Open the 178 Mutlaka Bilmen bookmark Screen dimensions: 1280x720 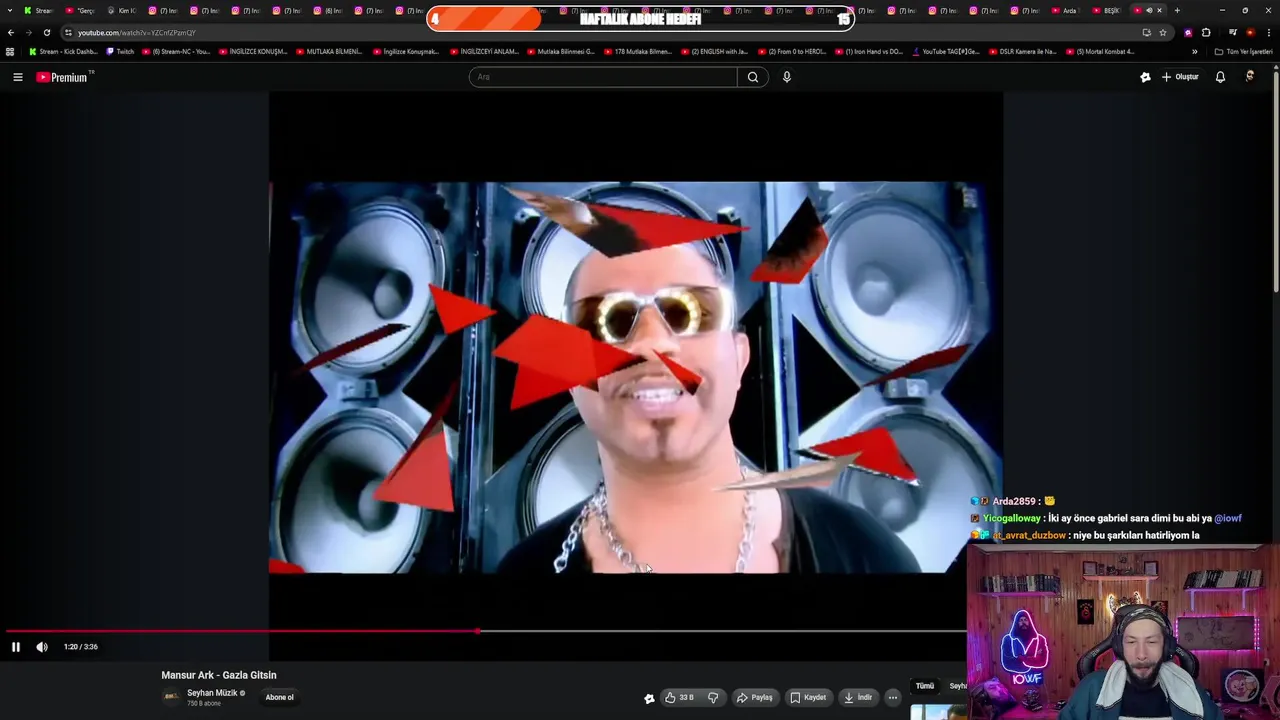pyautogui.click(x=638, y=51)
